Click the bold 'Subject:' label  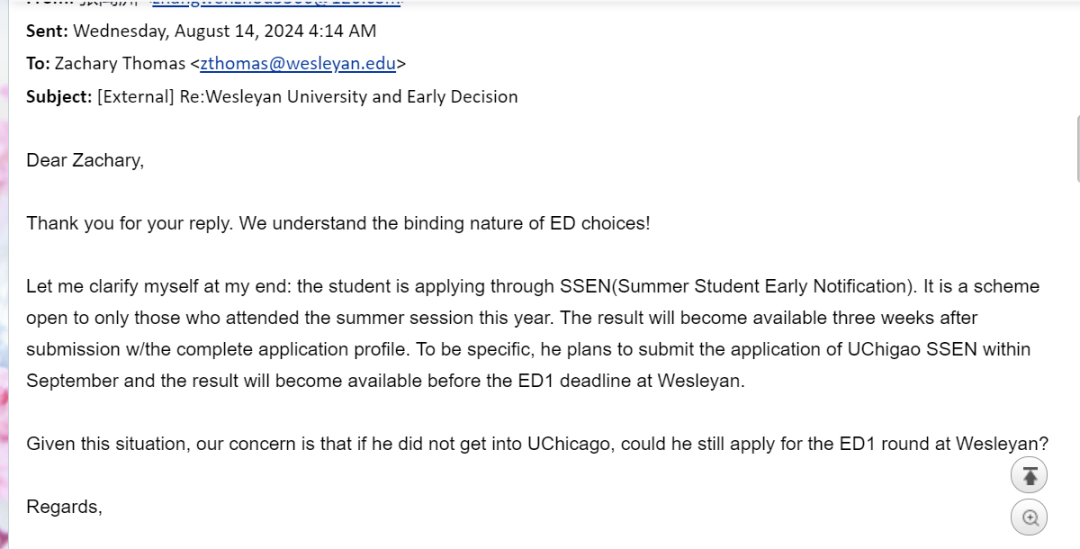coord(59,96)
